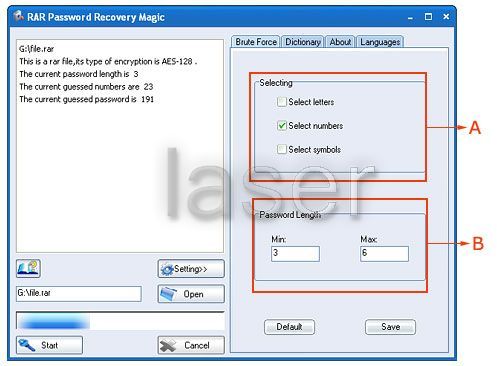The height and width of the screenshot is (366, 497).
Task: Open the Languages tab
Action: 380,42
